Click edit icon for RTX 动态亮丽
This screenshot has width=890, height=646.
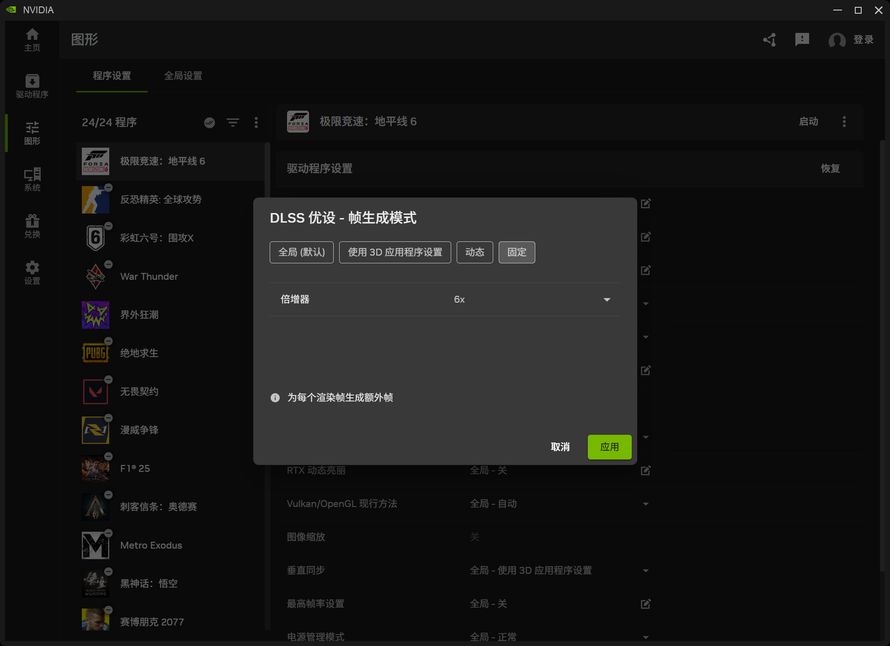tap(645, 471)
